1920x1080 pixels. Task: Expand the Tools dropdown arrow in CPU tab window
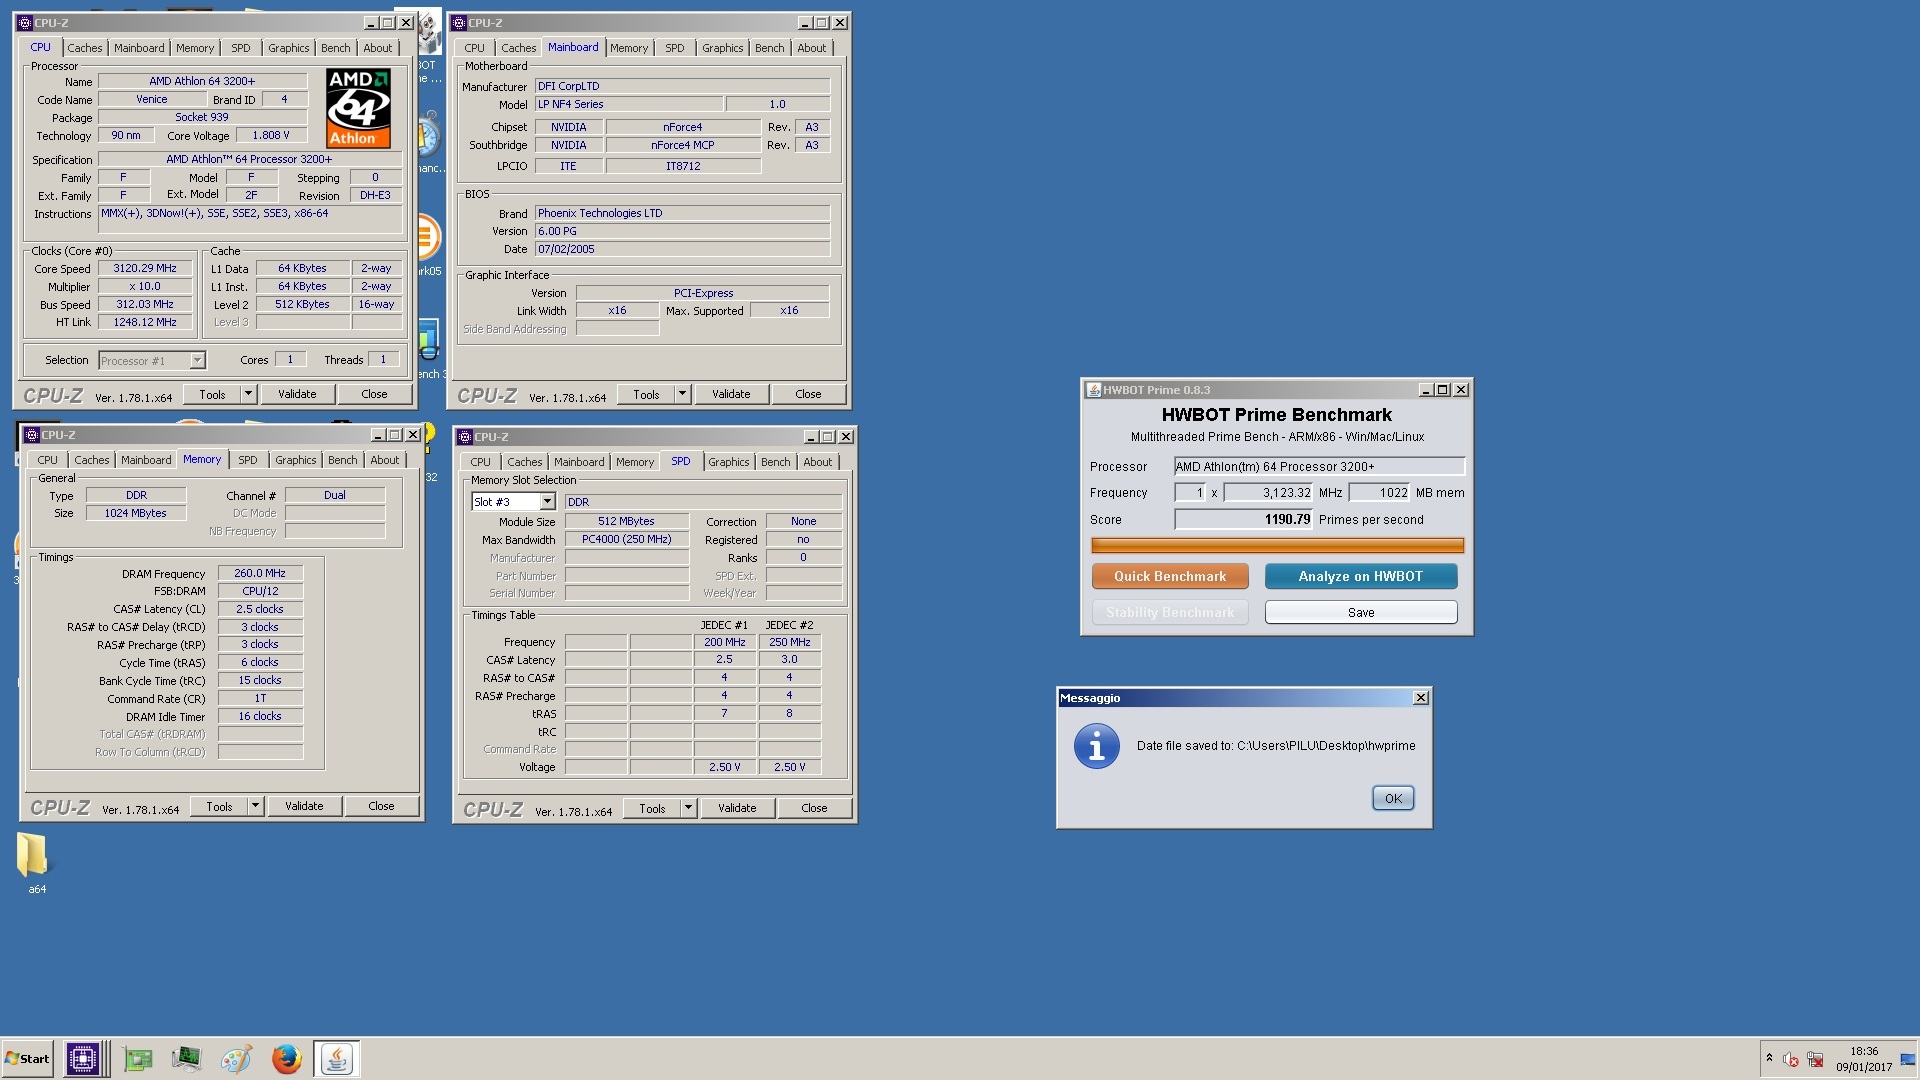(248, 394)
